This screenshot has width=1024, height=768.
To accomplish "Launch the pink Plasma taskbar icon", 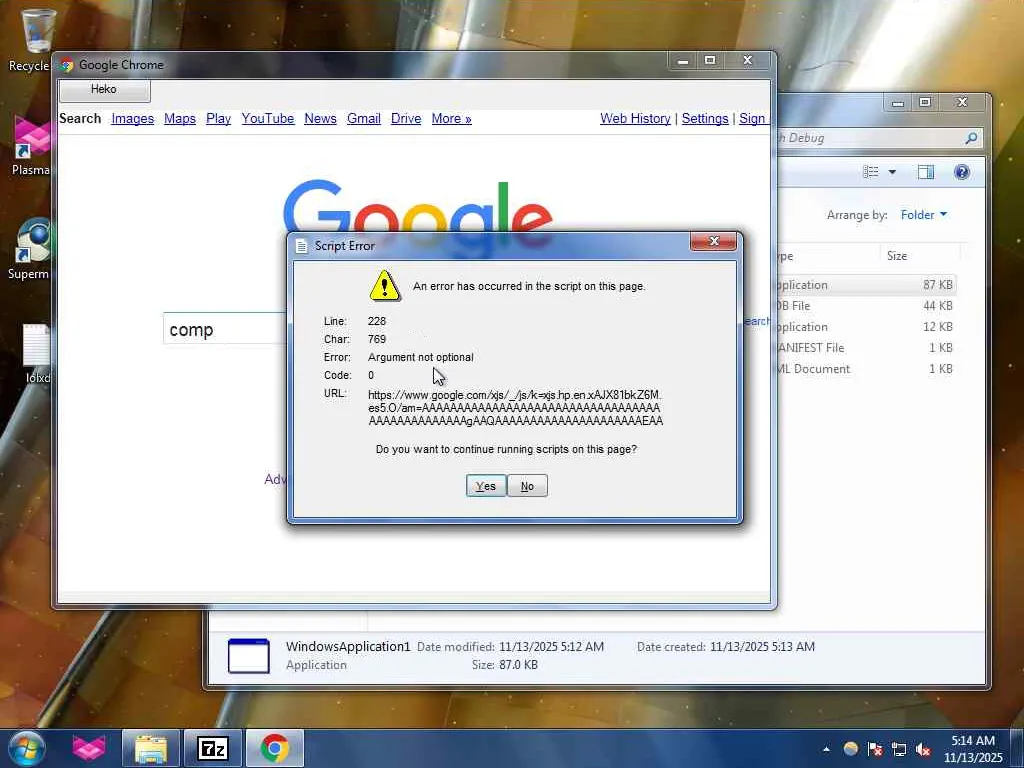I will (89, 748).
